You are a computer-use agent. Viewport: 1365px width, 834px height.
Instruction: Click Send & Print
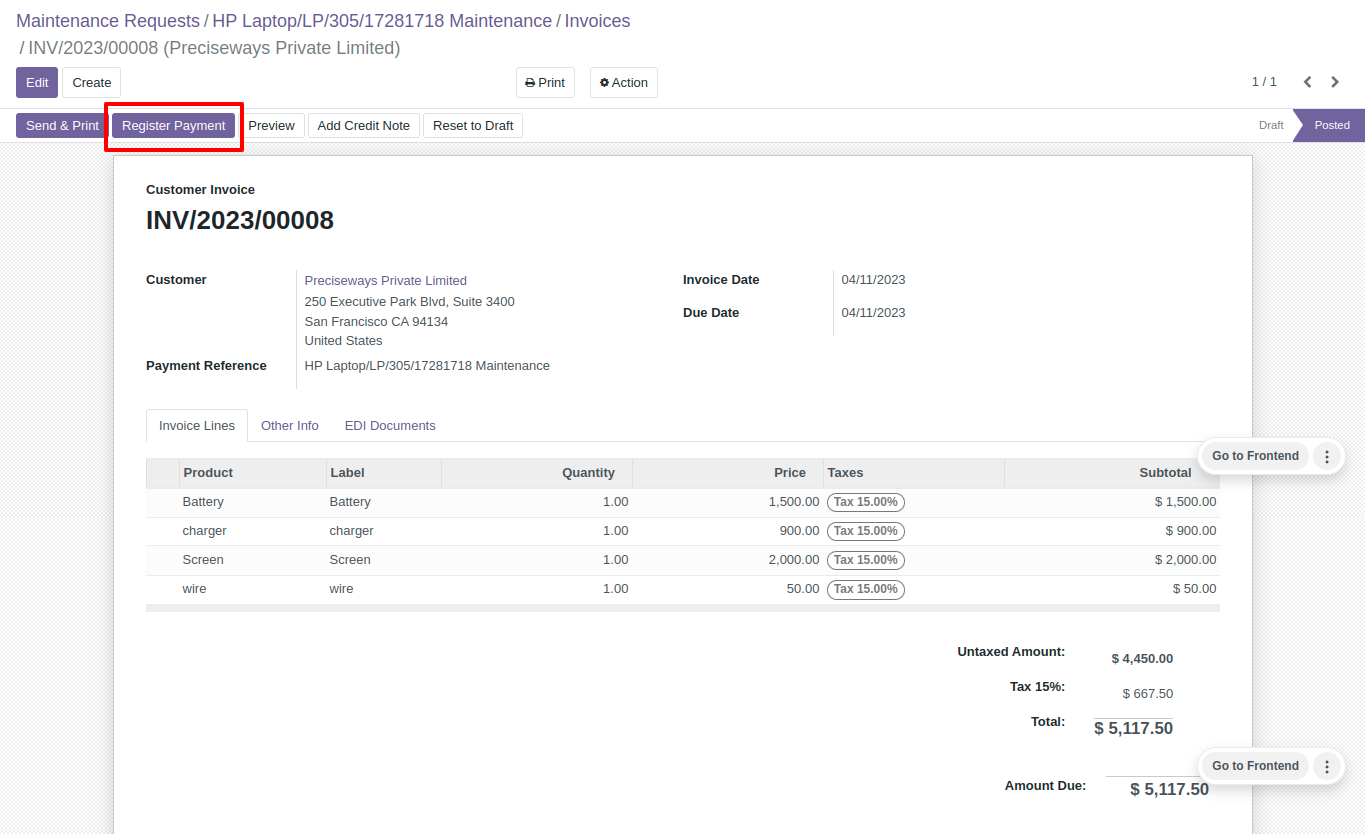click(62, 126)
